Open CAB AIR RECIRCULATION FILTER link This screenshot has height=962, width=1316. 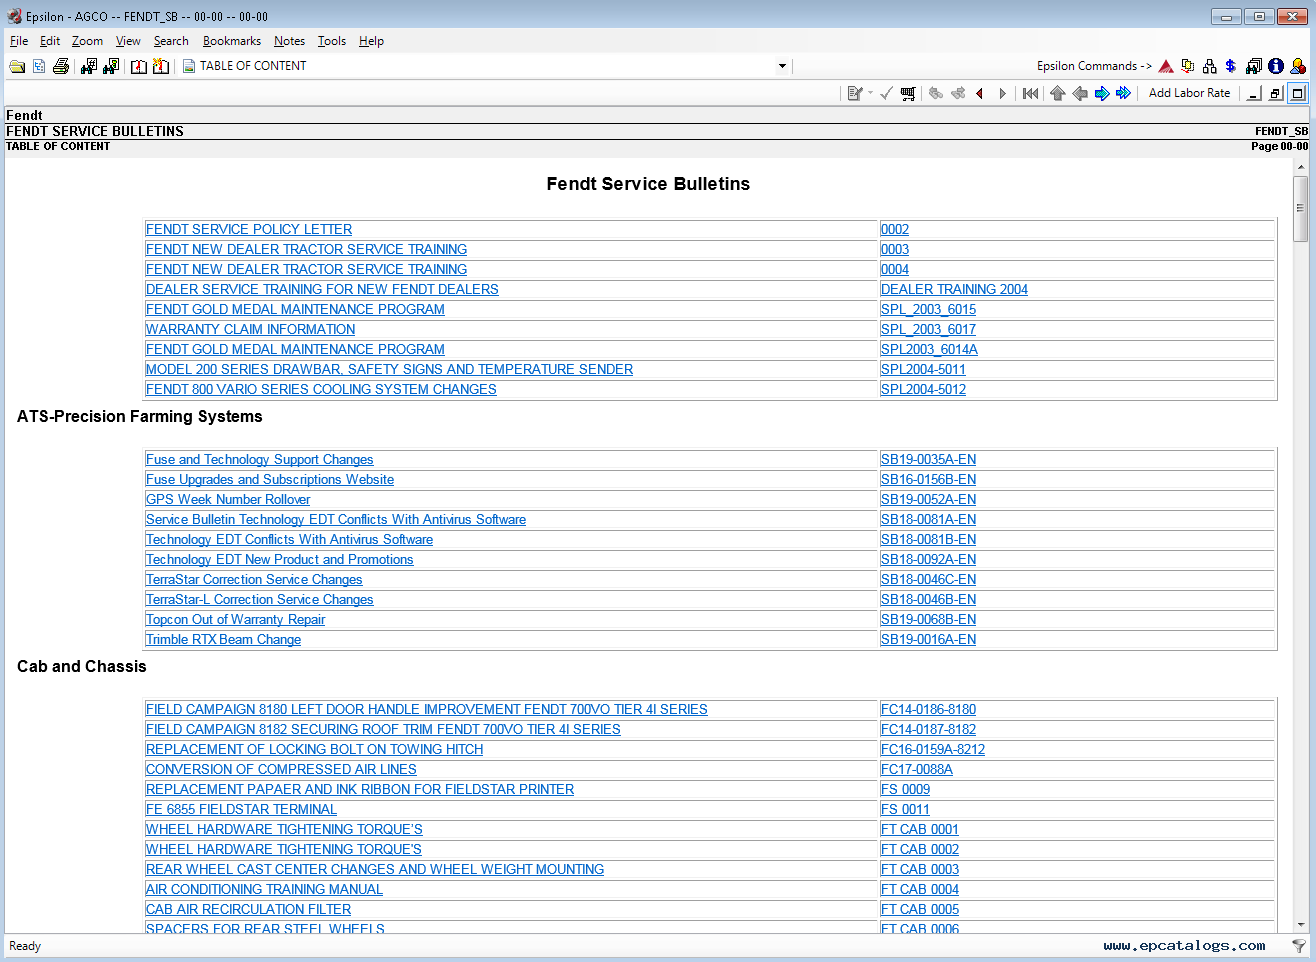248,909
